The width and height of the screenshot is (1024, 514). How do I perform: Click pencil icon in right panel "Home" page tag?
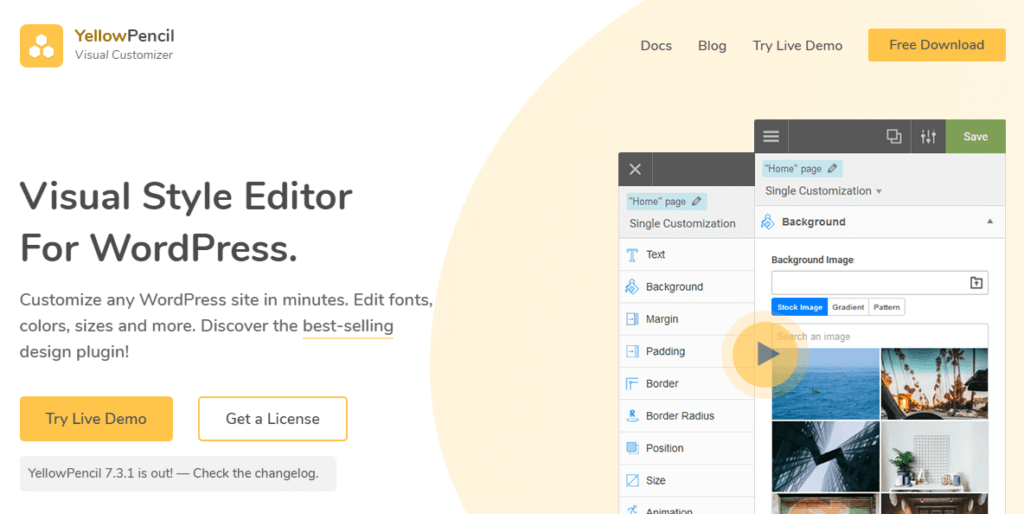(832, 169)
